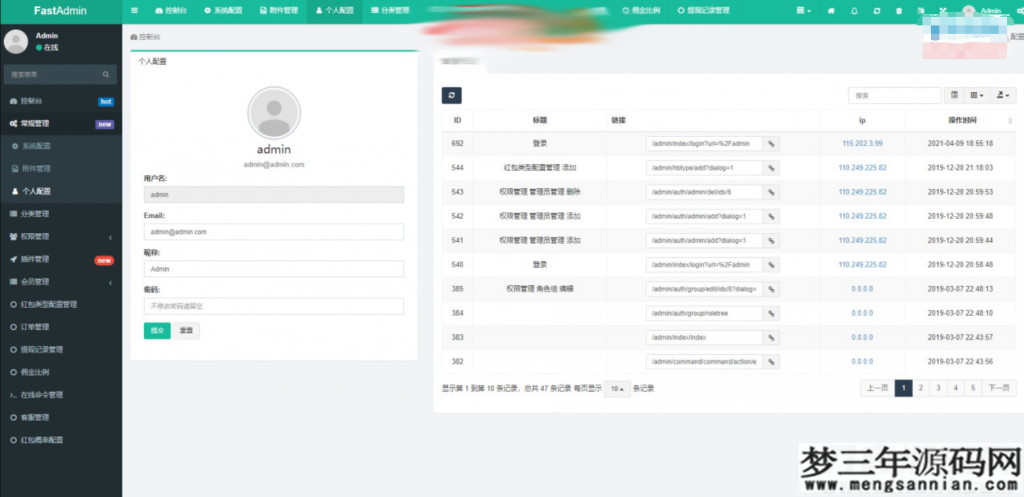Sort by 操作时间 column header
1024x497 pixels.
[964, 120]
